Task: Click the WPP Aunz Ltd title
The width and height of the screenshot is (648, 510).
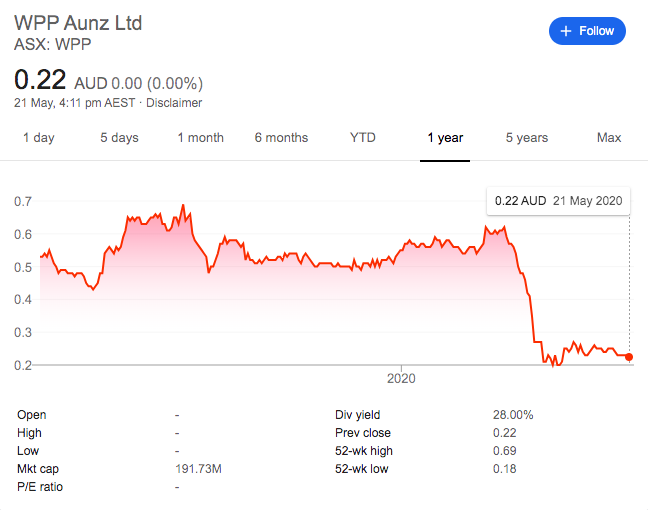Action: [x=78, y=23]
